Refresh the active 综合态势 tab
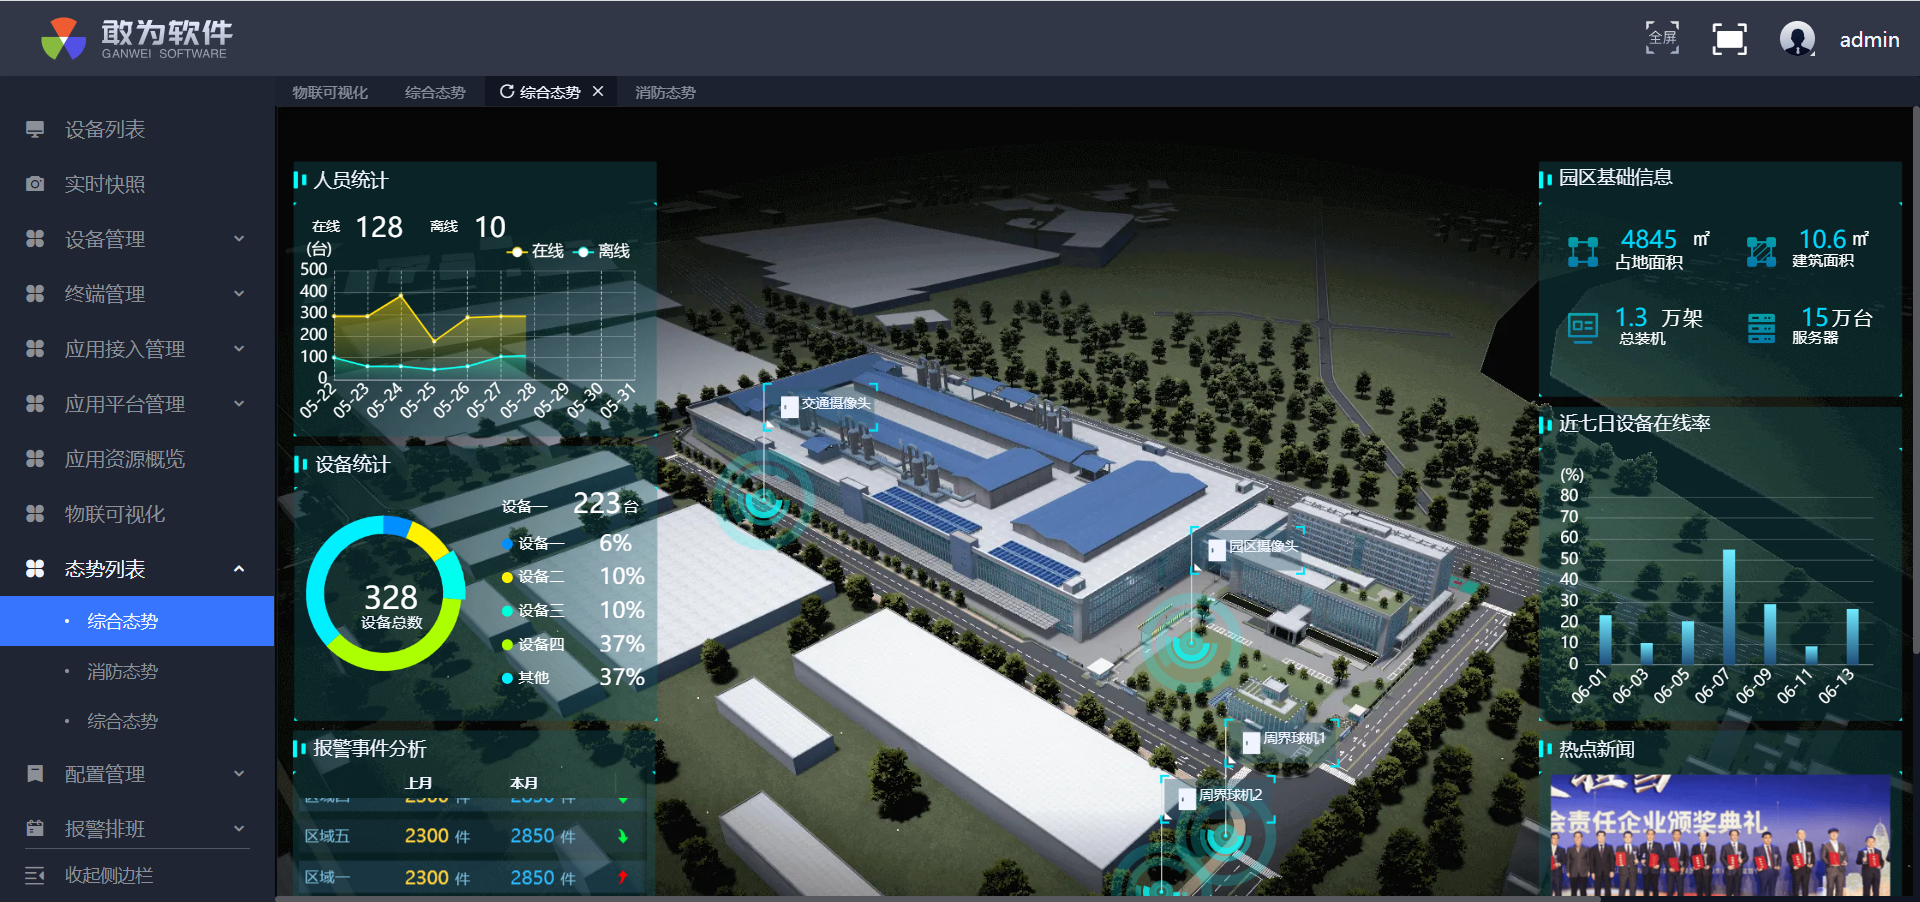The image size is (1920, 902). click(x=507, y=92)
